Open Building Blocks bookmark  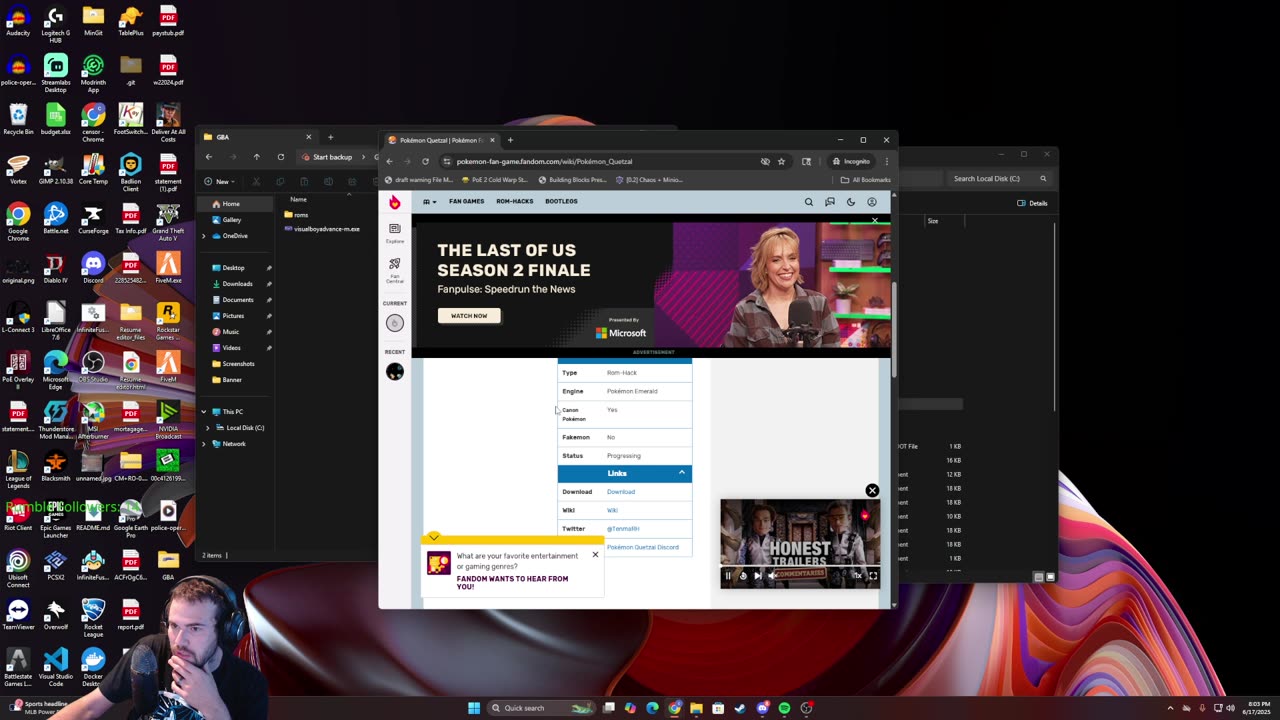coord(572,180)
